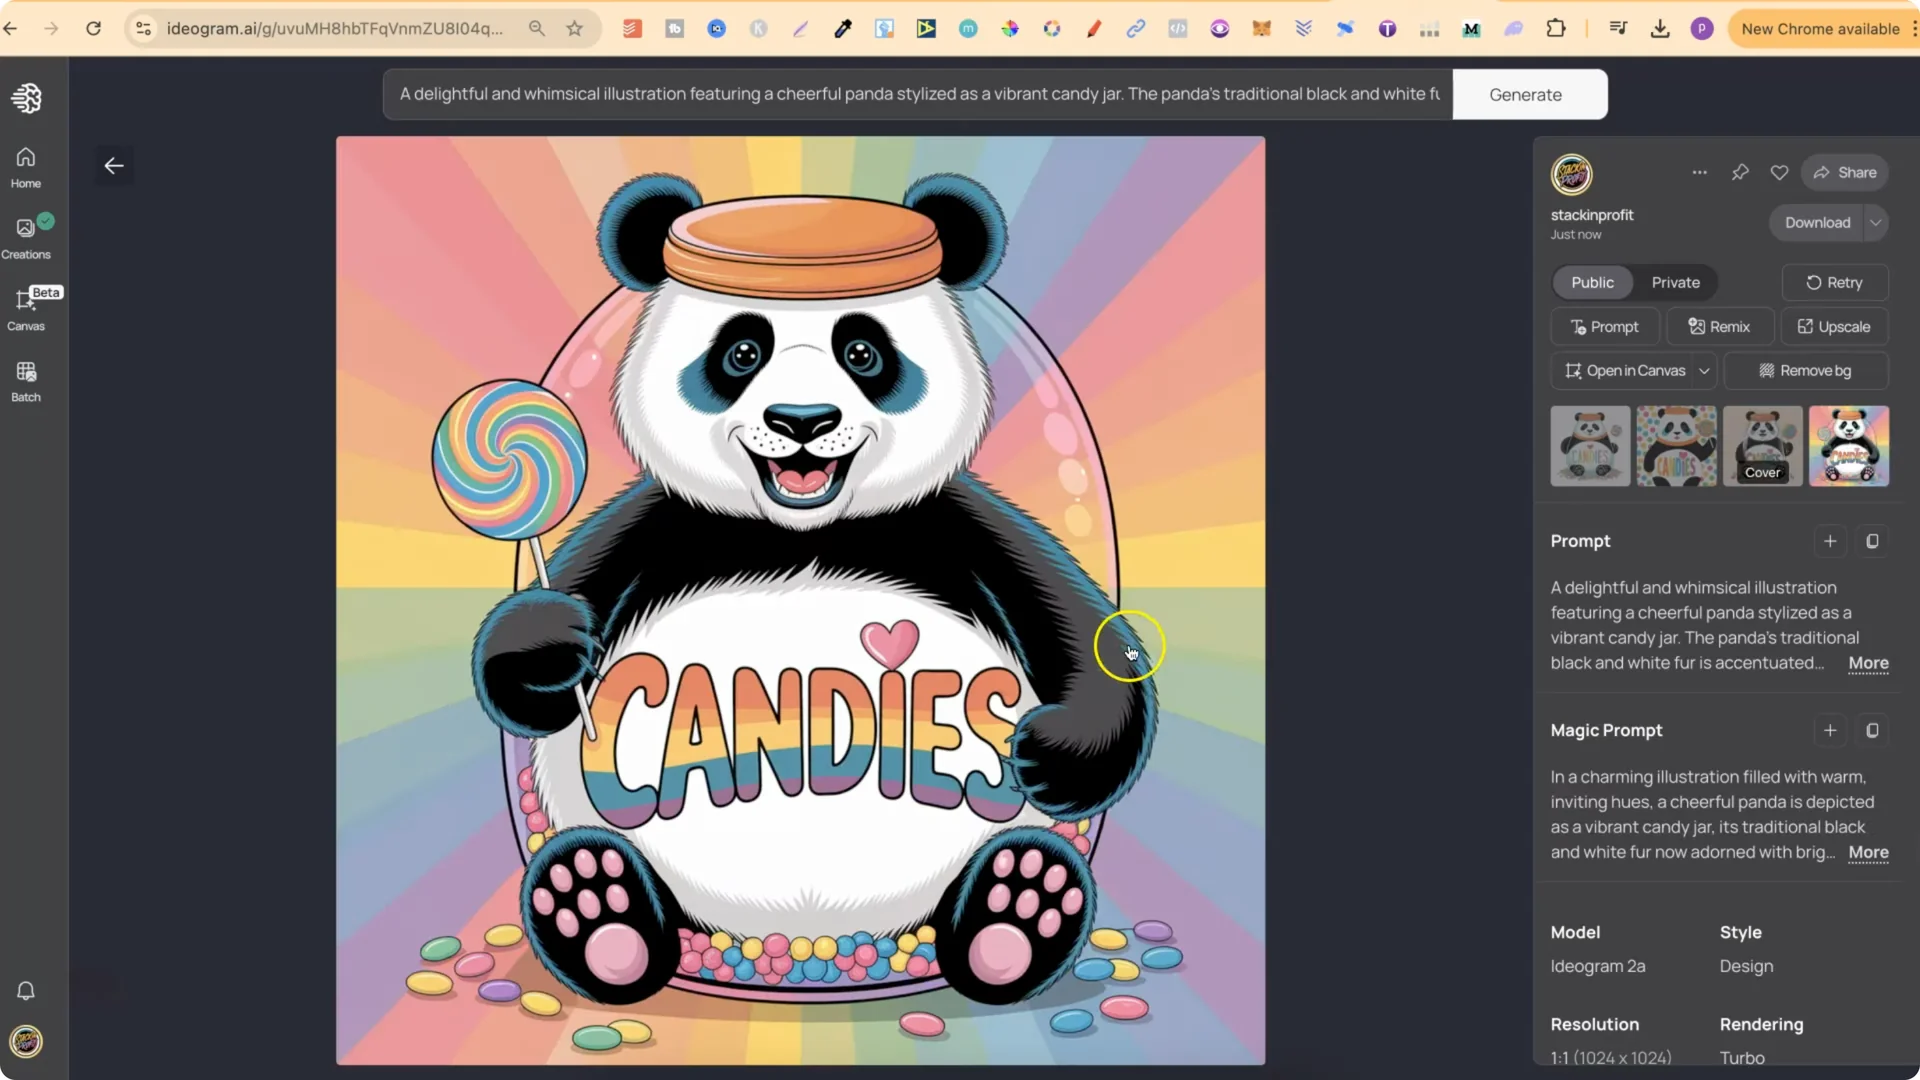The width and height of the screenshot is (1920, 1080).
Task: Pin the creation using the pin icon
Action: [1741, 172]
